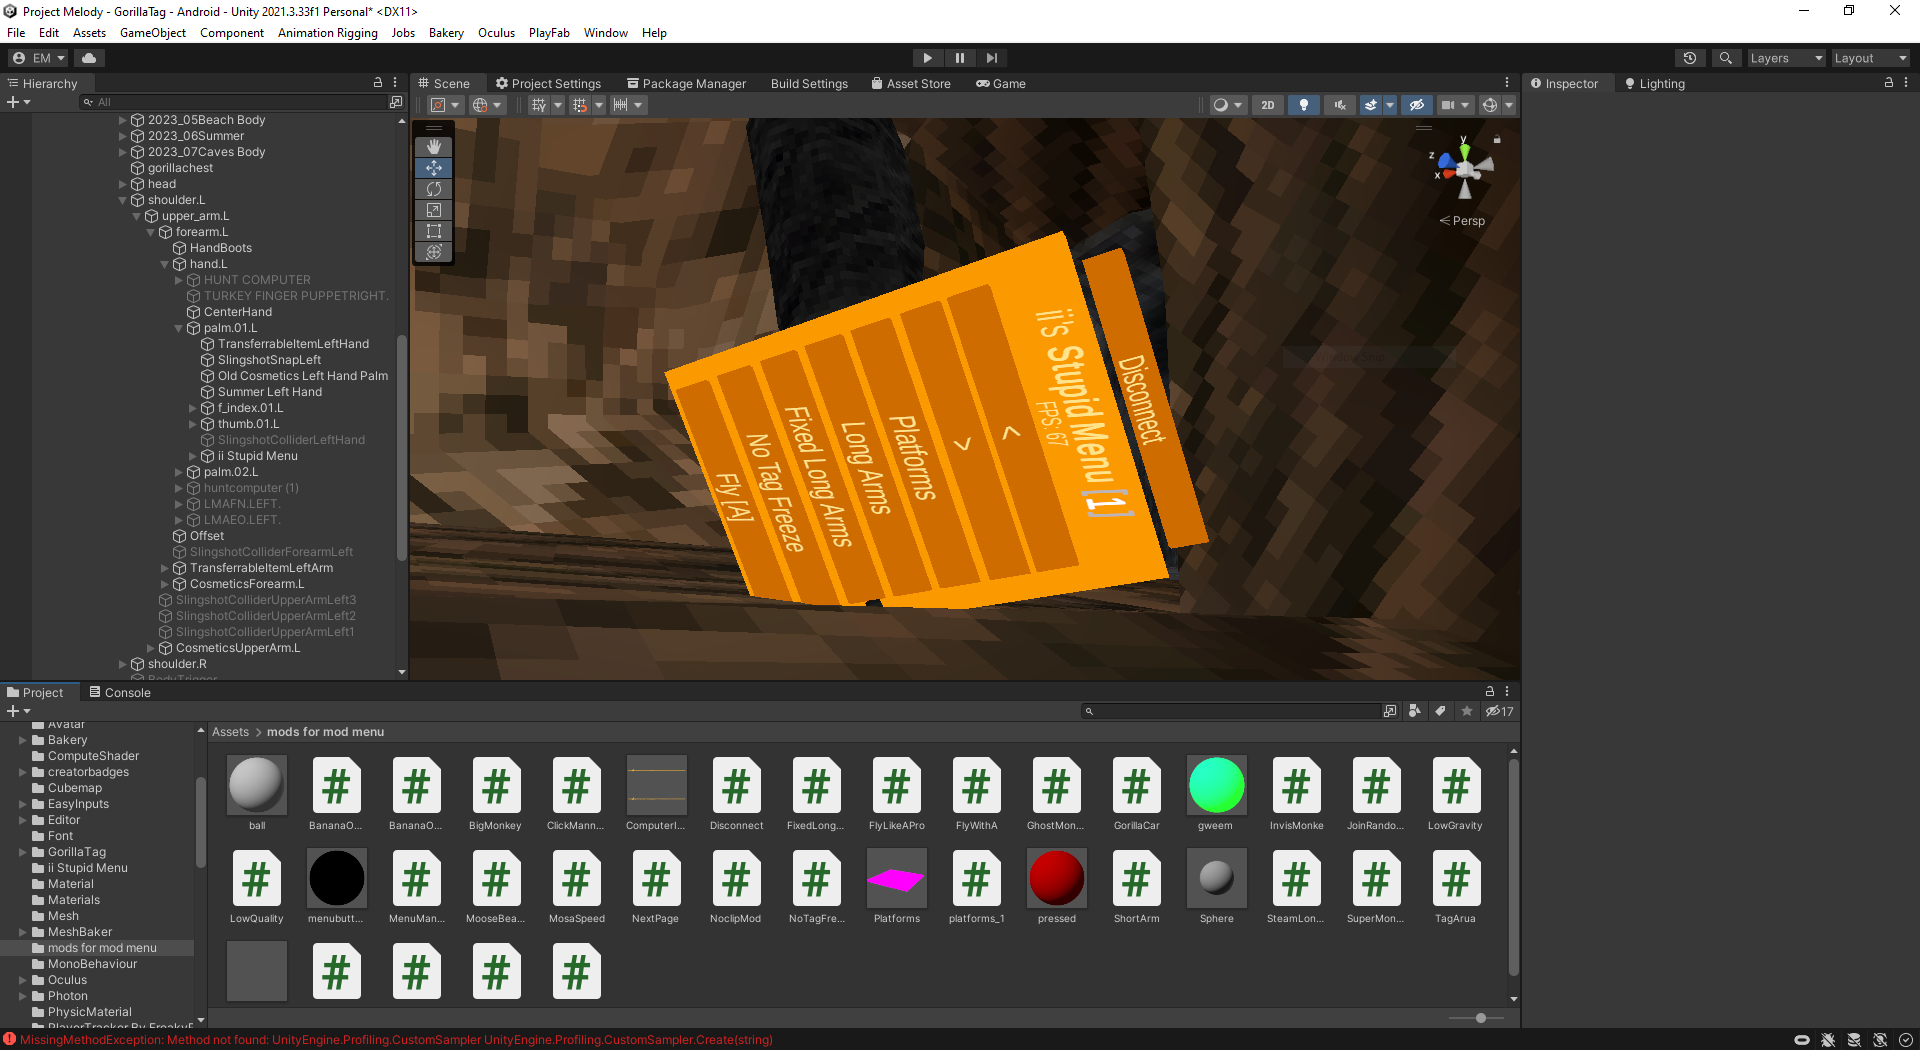The height and width of the screenshot is (1050, 1920).
Task: Toggle the Hierarchy panel lock
Action: point(378,83)
